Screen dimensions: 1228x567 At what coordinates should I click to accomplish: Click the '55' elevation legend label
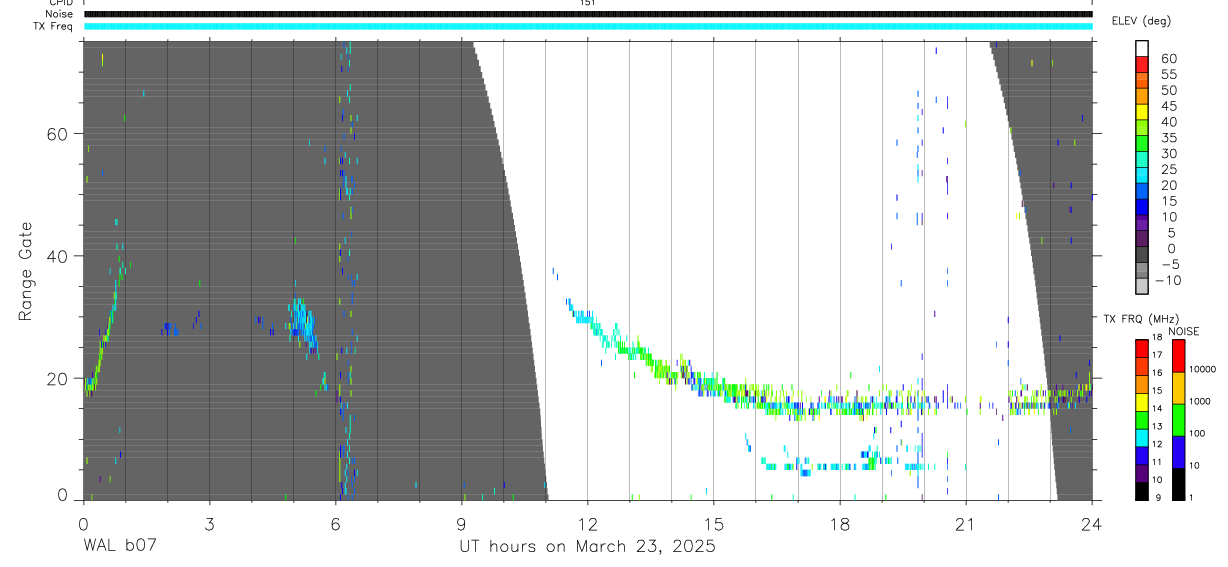point(1167,74)
